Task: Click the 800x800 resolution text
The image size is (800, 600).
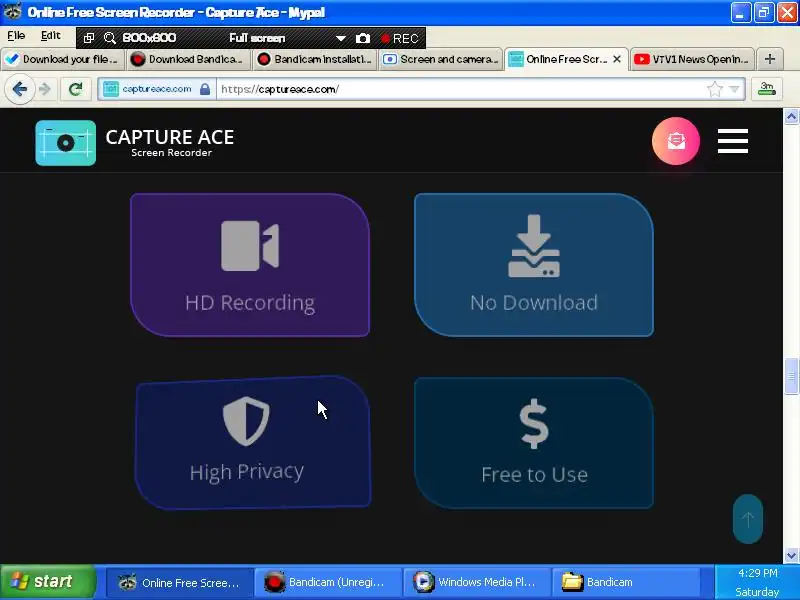Action: (149, 38)
